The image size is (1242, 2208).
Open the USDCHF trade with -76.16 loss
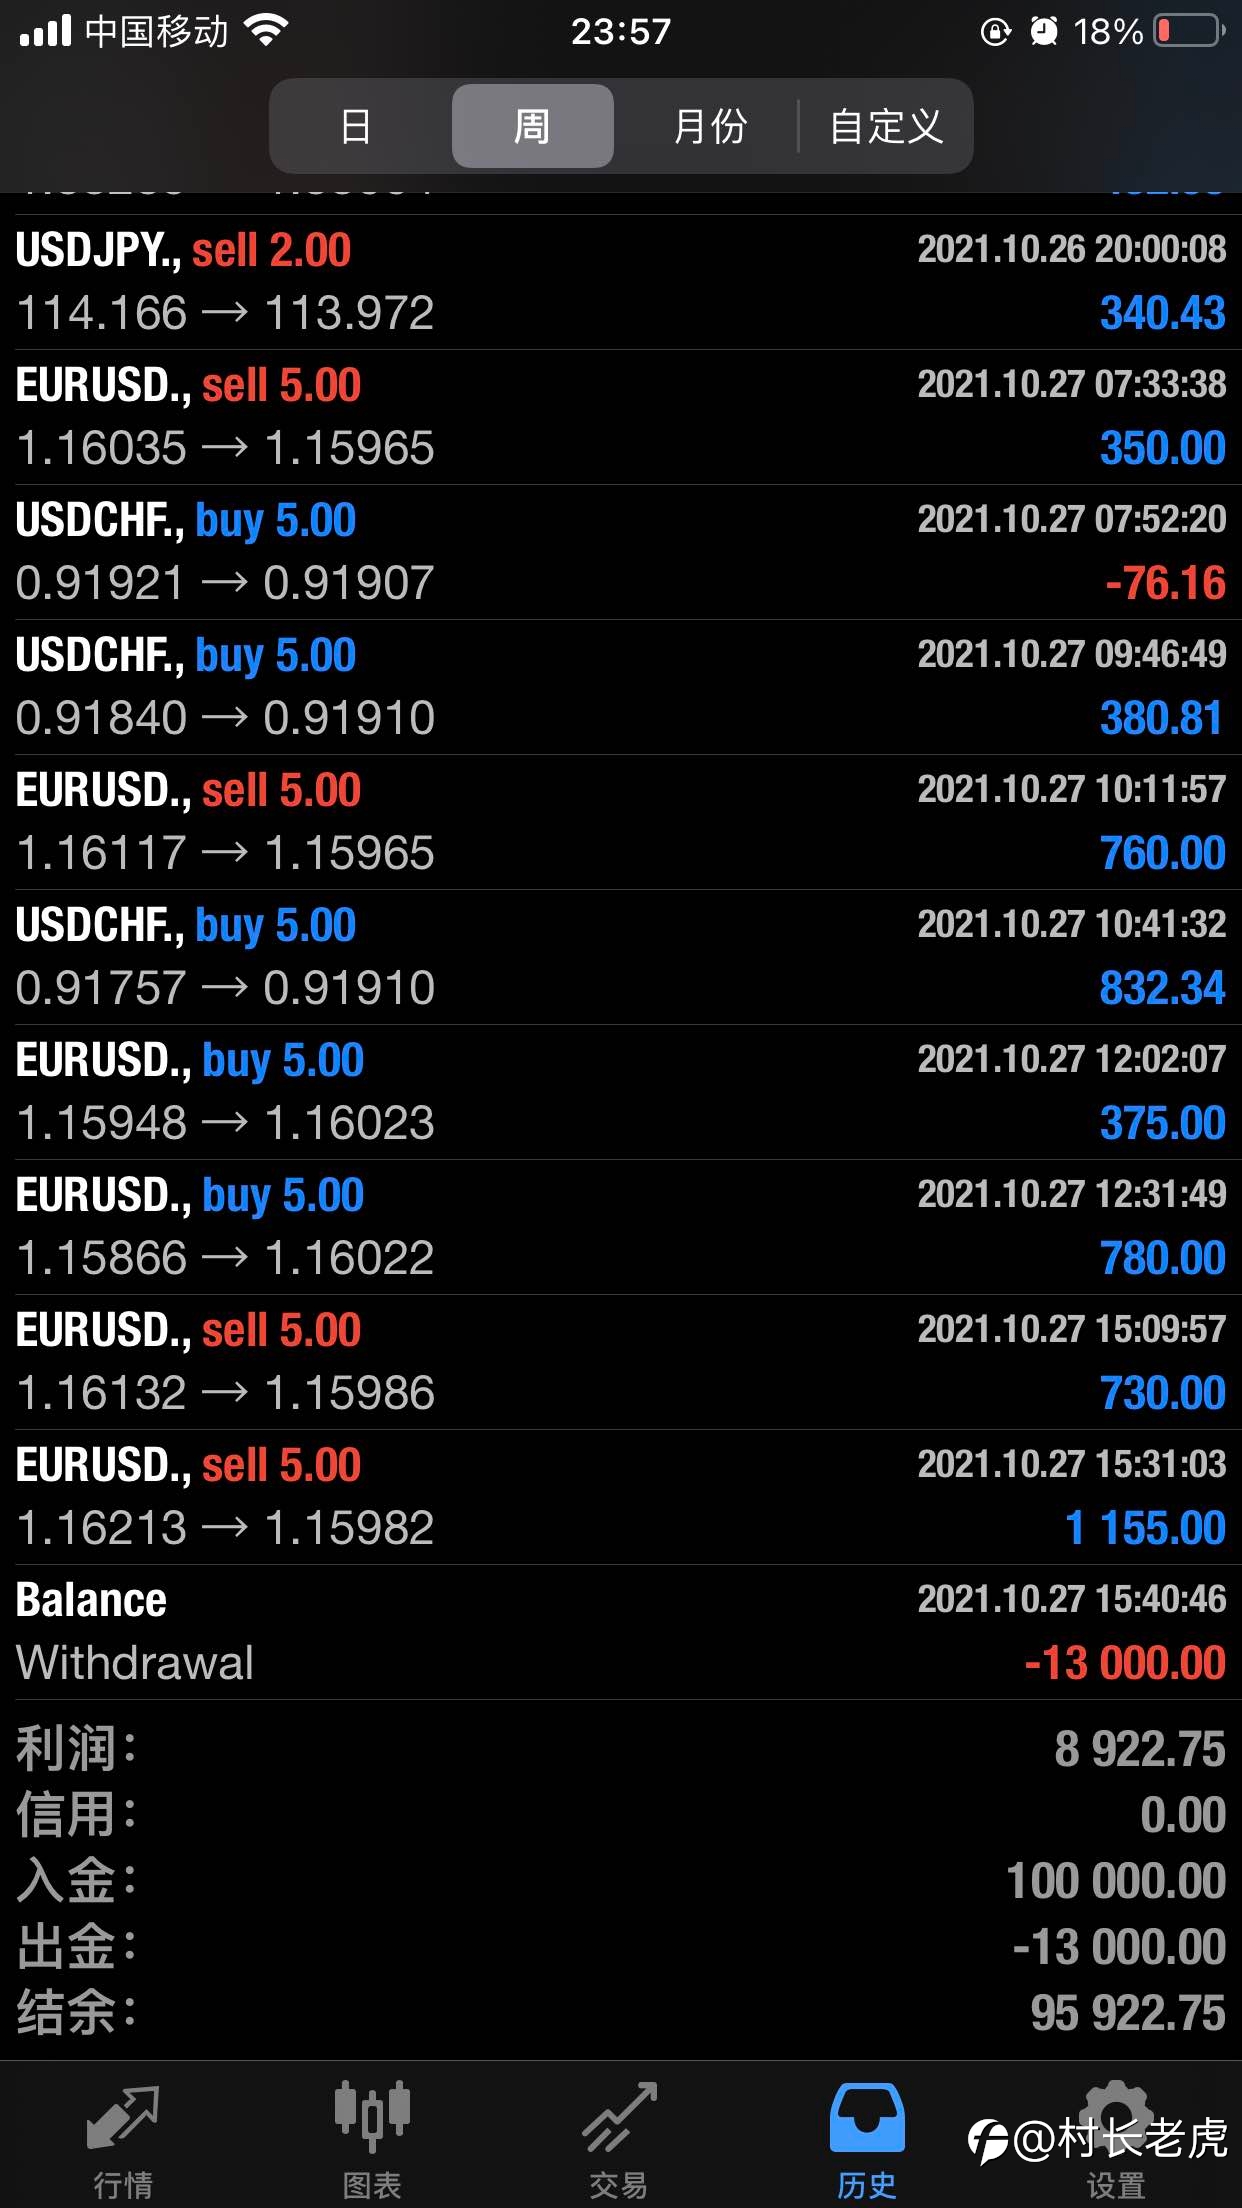pos(621,552)
